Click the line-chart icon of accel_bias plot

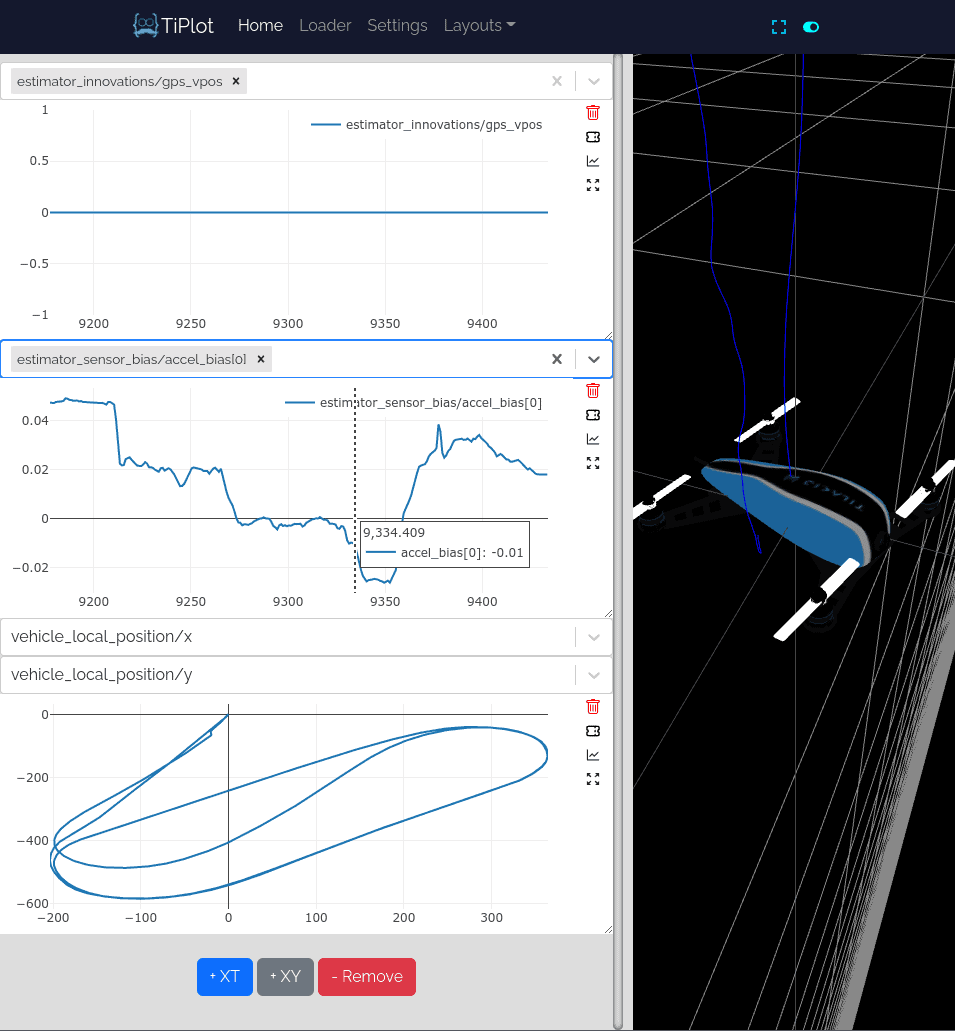pos(593,439)
